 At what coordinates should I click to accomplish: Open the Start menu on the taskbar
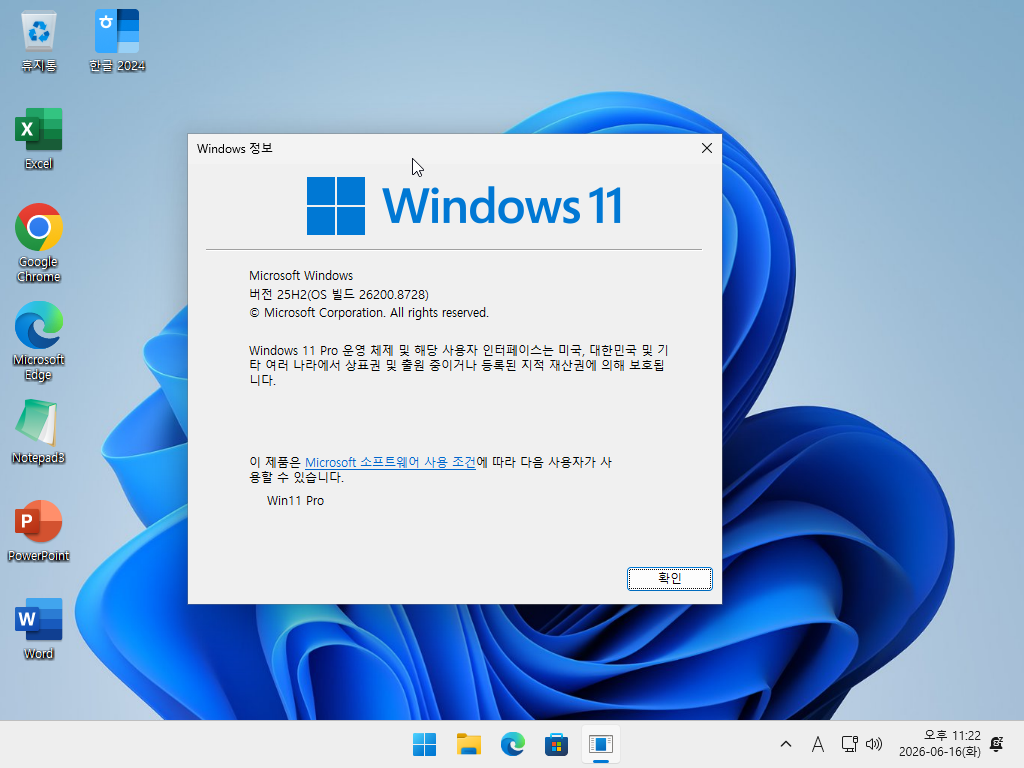pos(424,744)
